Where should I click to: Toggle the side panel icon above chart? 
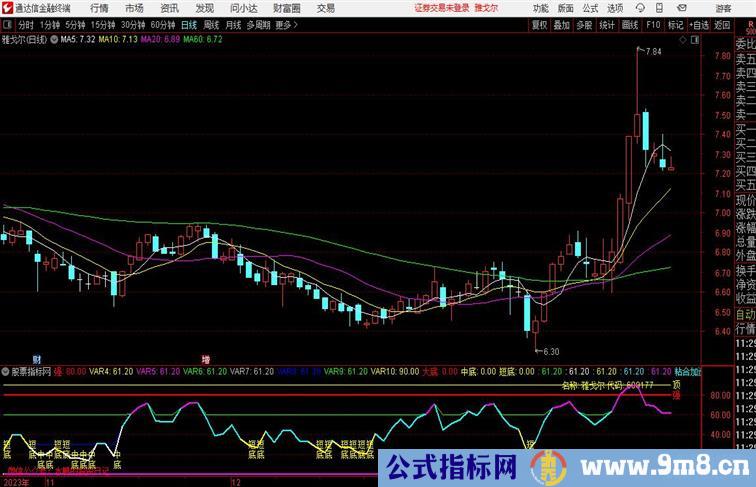(695, 41)
